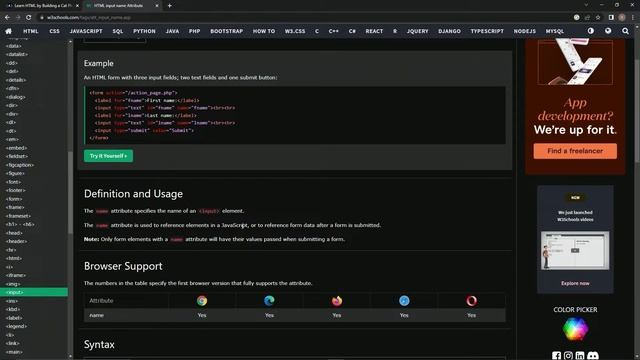Open the W3.CSS tutorial in navbar
Screen dimensions: 640x360
295,31
